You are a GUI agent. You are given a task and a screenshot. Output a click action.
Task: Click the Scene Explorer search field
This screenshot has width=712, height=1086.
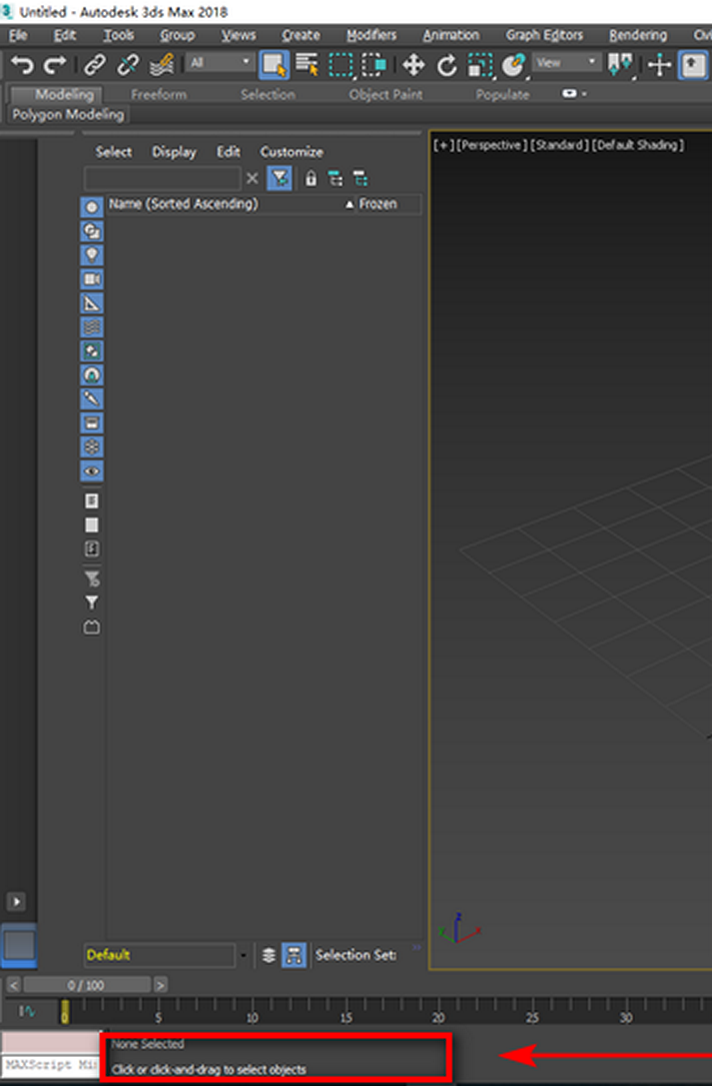pyautogui.click(x=162, y=179)
